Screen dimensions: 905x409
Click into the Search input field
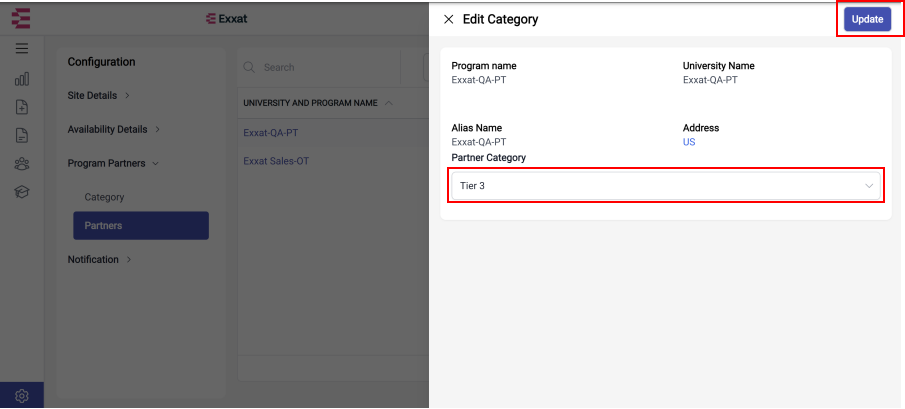[329, 67]
